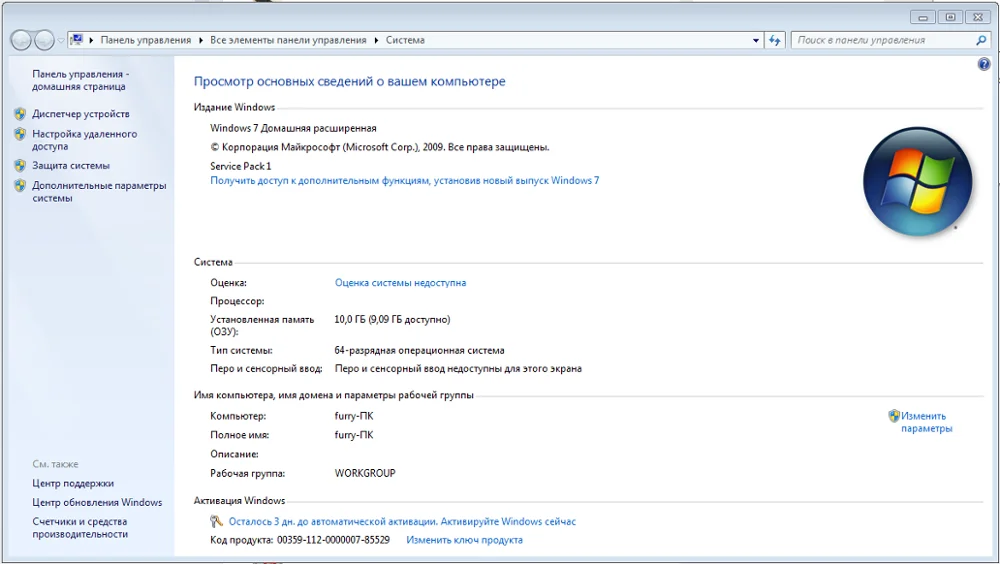Open Диспетчер устройств
Image resolution: width=1000 pixels, height=564 pixels.
(81, 114)
